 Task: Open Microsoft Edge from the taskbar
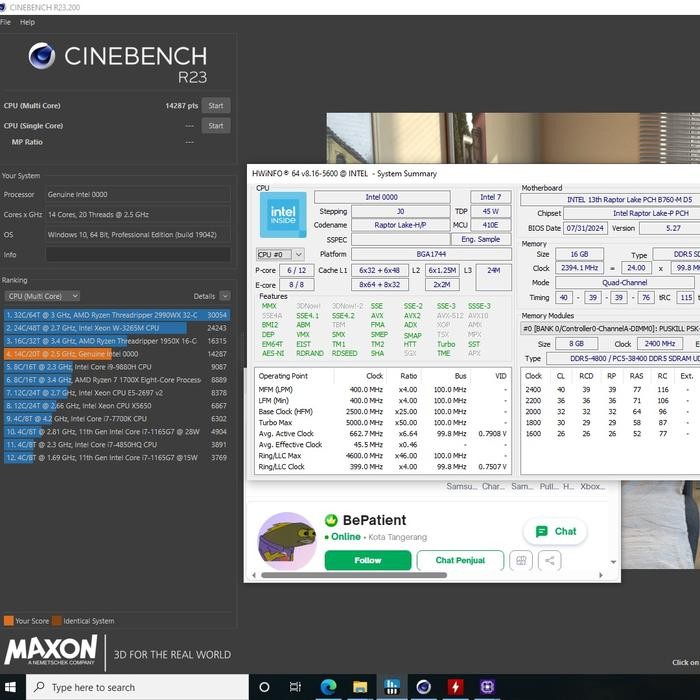click(328, 687)
